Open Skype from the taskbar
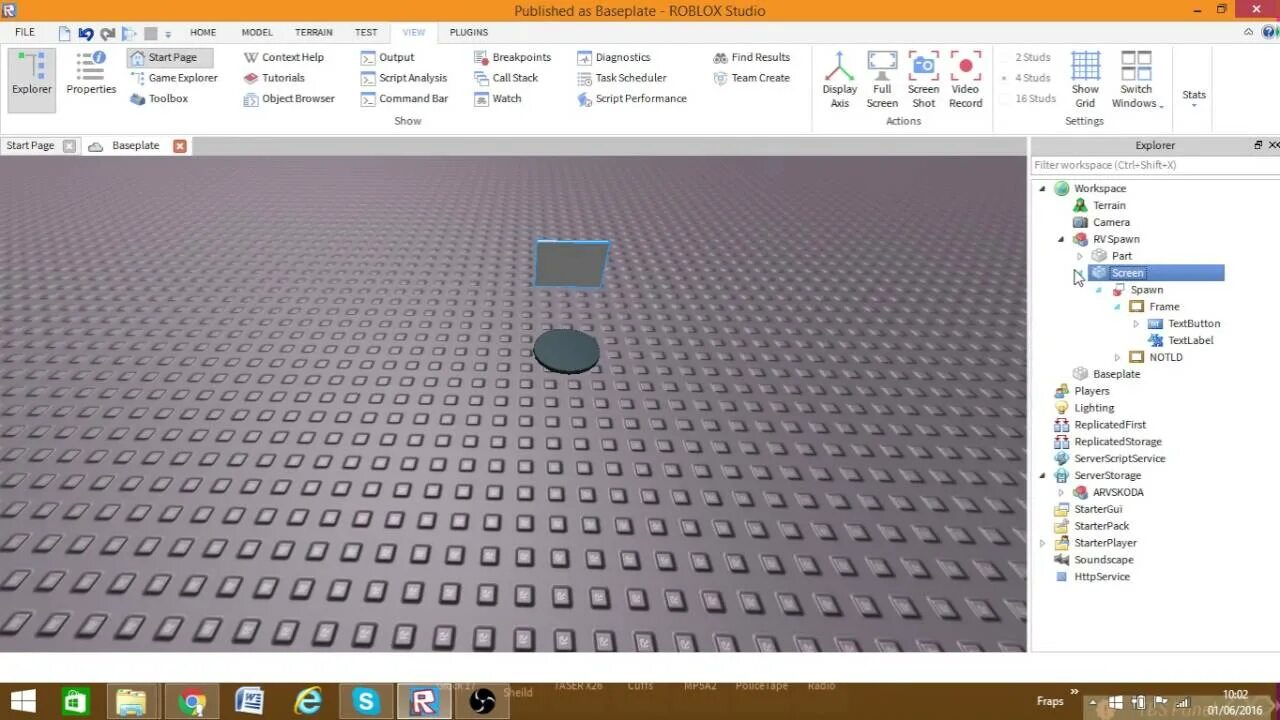The width and height of the screenshot is (1280, 720). click(366, 702)
